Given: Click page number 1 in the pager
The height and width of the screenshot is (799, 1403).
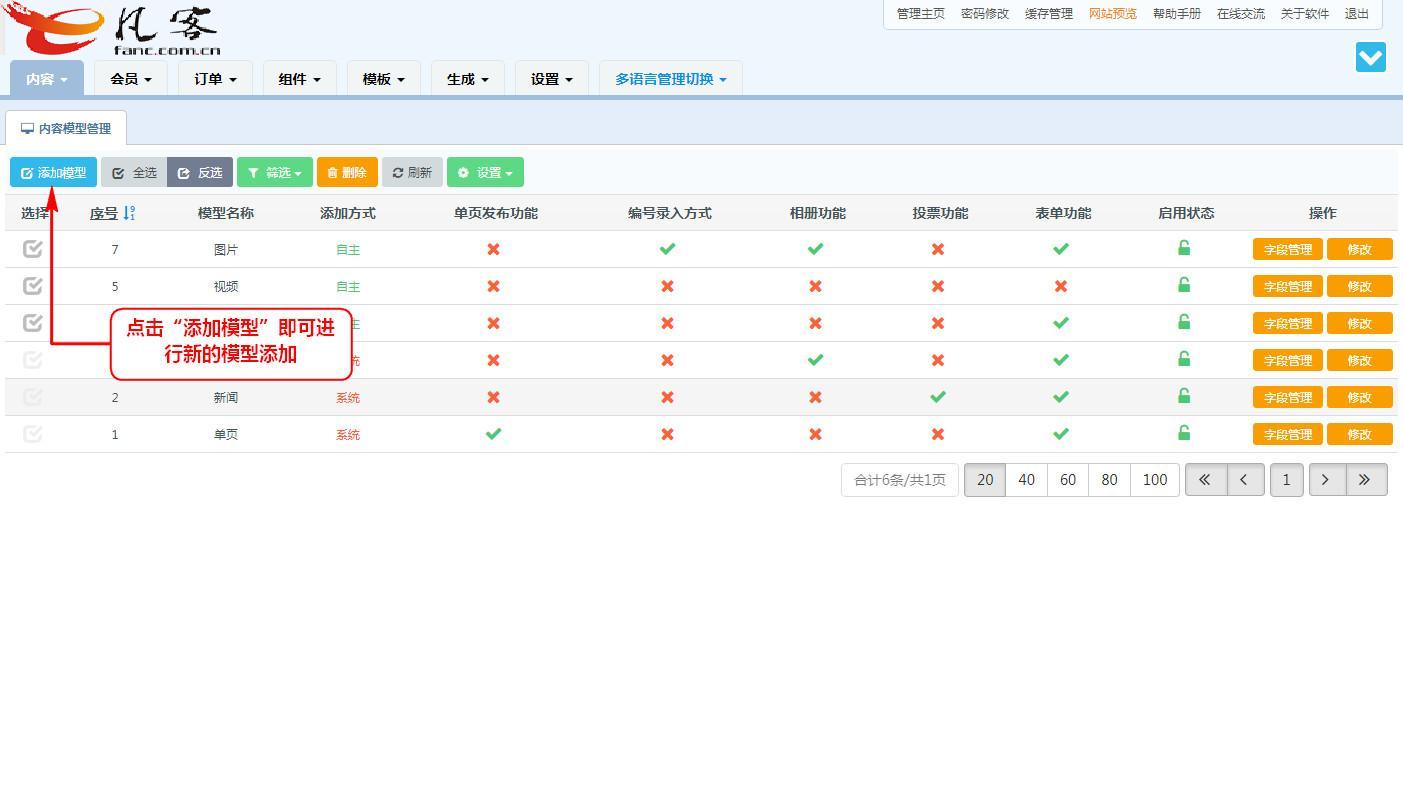Looking at the screenshot, I should tap(1286, 480).
